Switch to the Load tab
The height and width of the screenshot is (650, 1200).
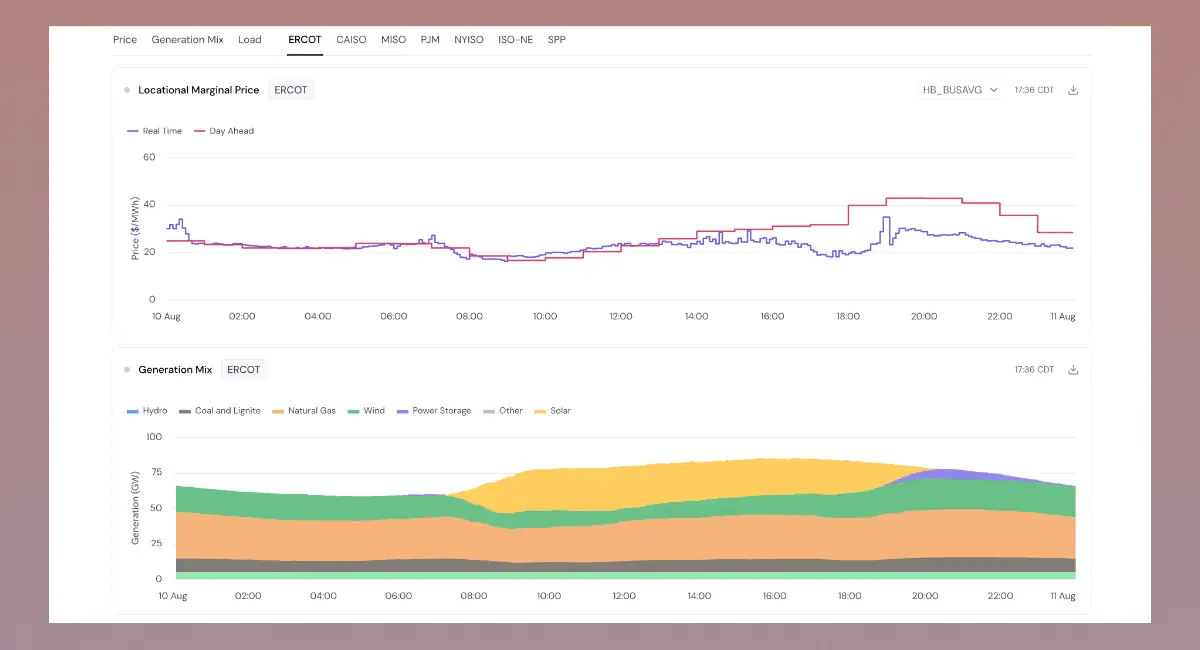tap(250, 40)
